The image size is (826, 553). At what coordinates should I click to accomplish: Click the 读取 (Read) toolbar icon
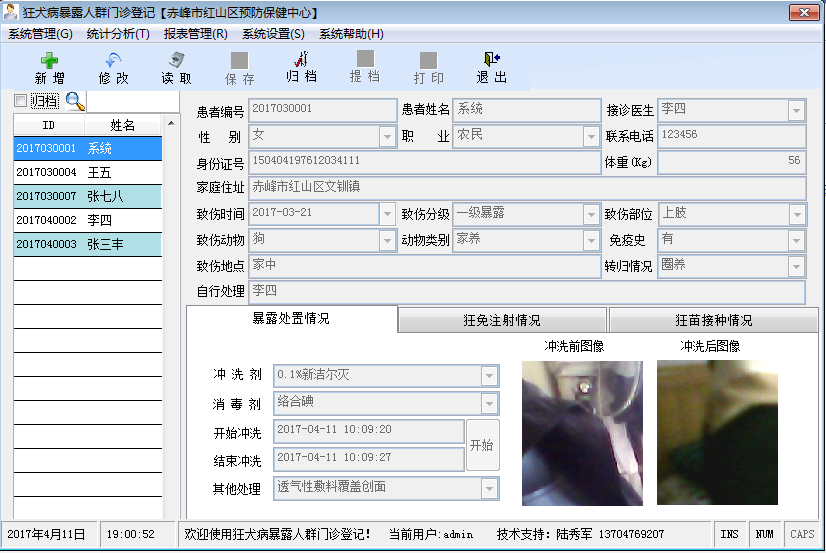(176, 61)
